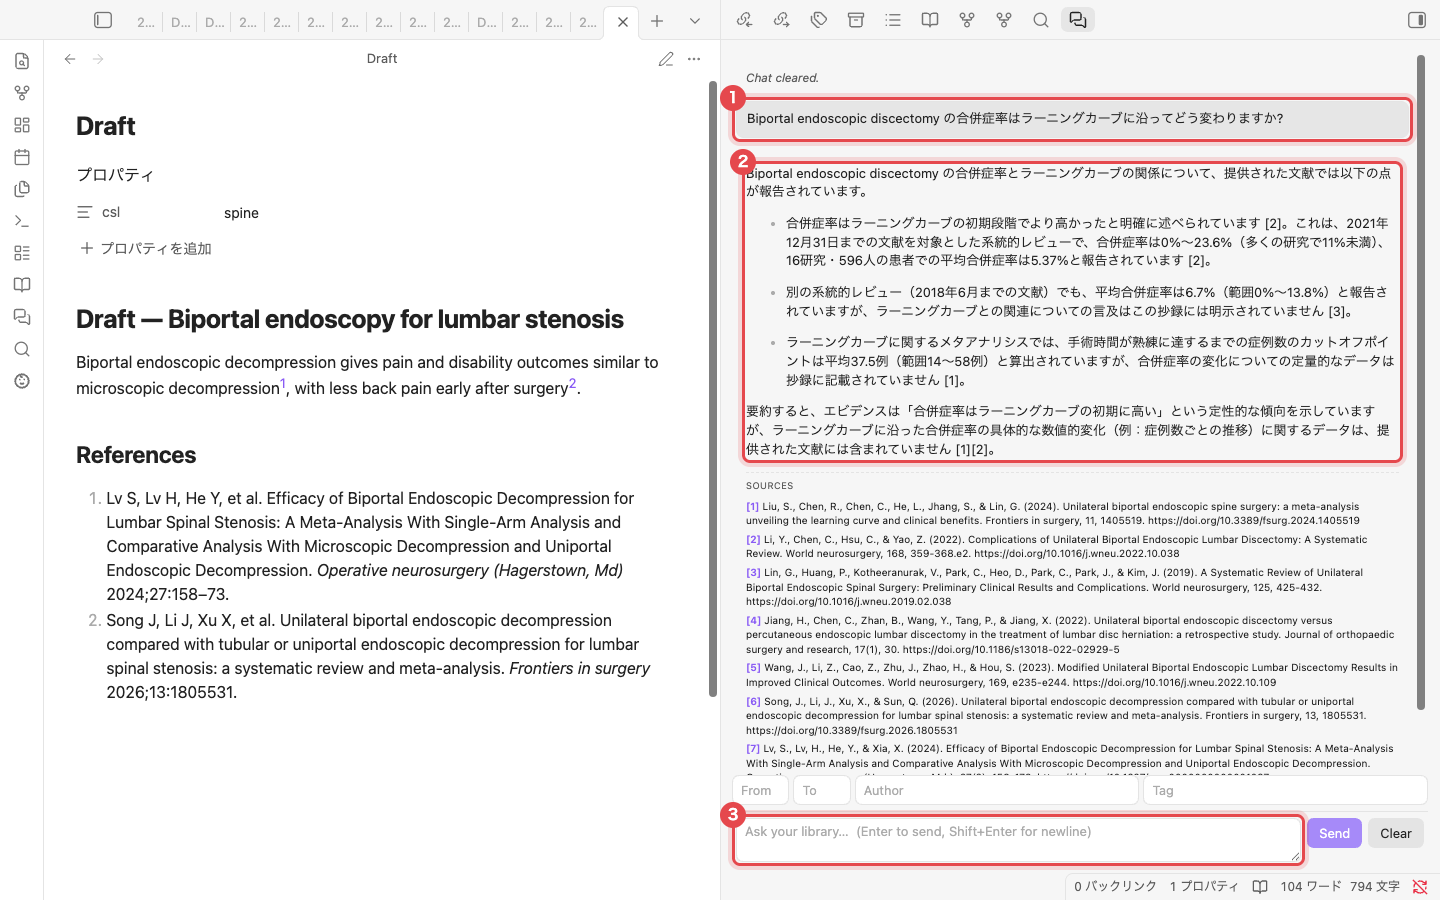
Task: Switch to the first 'D...' tab
Action: click(x=180, y=21)
